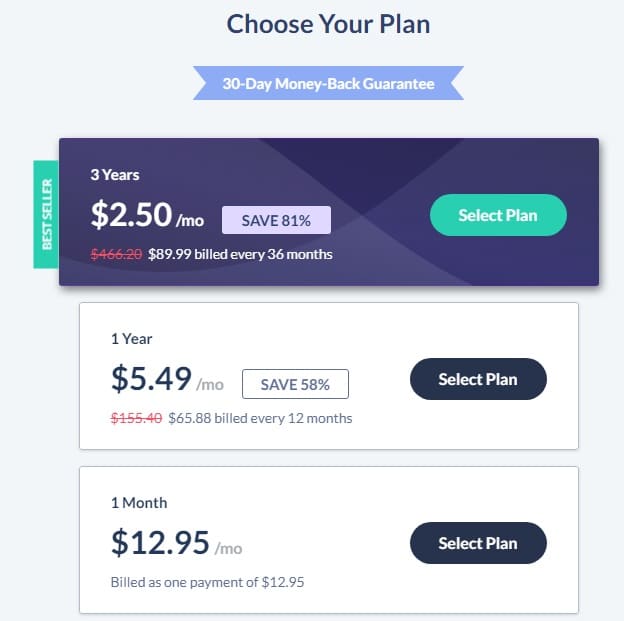Select the 3 Years plan button
This screenshot has width=624, height=621.
coord(498,215)
